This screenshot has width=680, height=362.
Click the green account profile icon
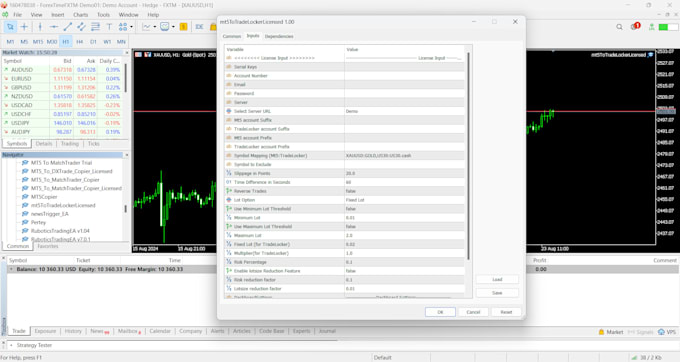(x=651, y=27)
